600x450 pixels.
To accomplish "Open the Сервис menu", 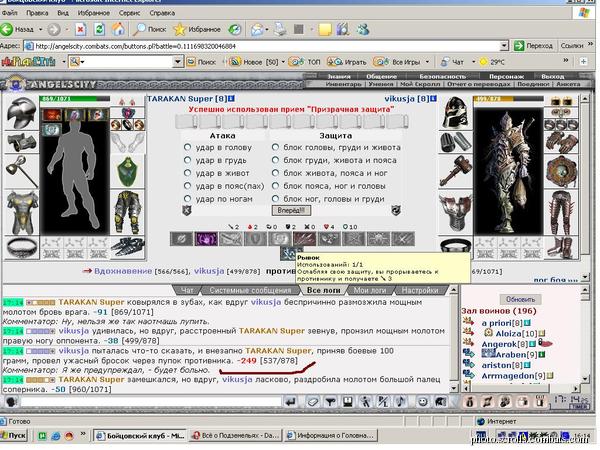I will coord(129,13).
